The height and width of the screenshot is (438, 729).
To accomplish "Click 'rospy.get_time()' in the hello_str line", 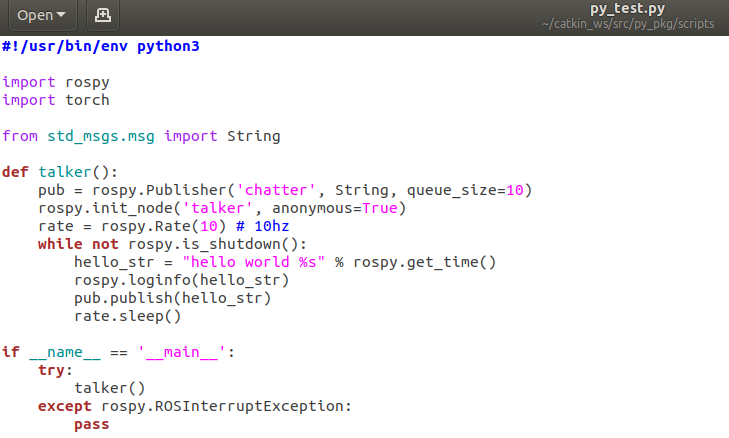I will click(x=425, y=262).
